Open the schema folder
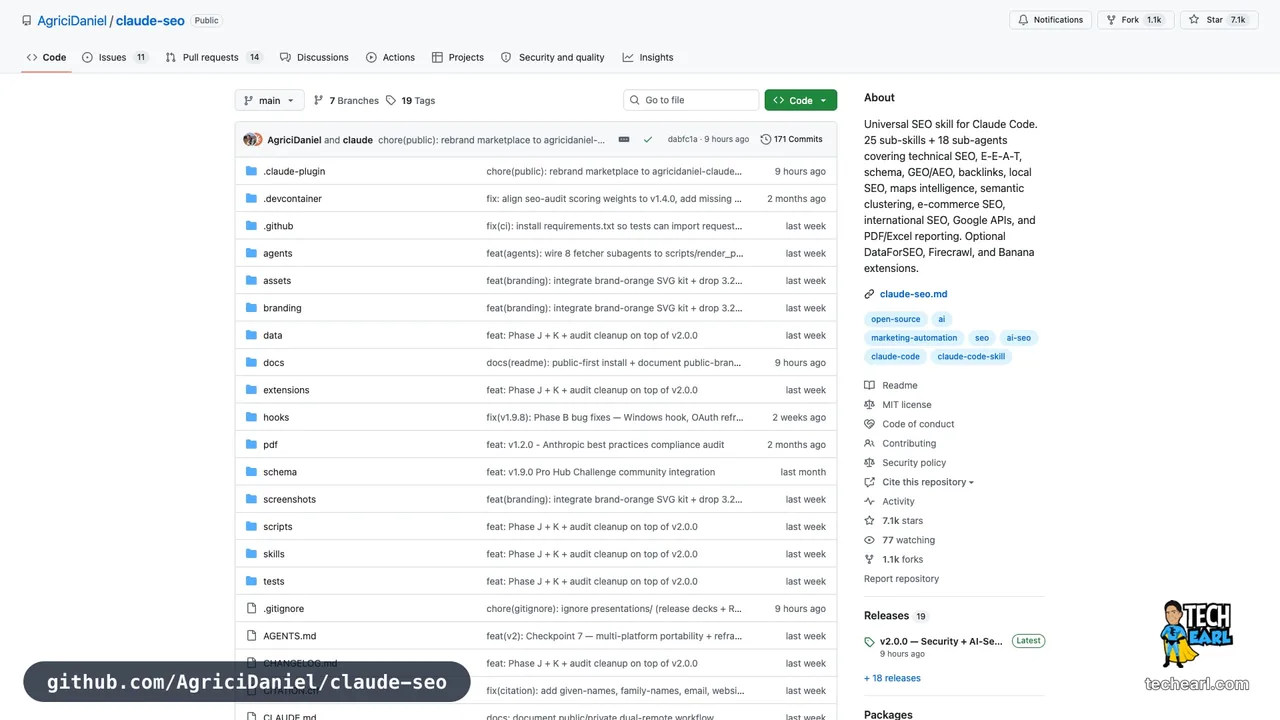Viewport: 1280px width, 720px height. pos(280,472)
